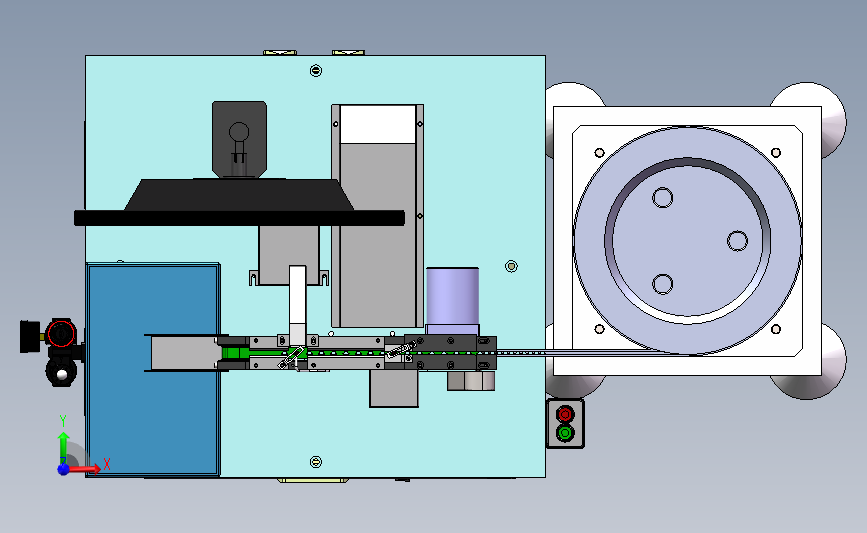Select the red-ringed pressure gauge at left
The height and width of the screenshot is (533, 867).
(x=61, y=334)
